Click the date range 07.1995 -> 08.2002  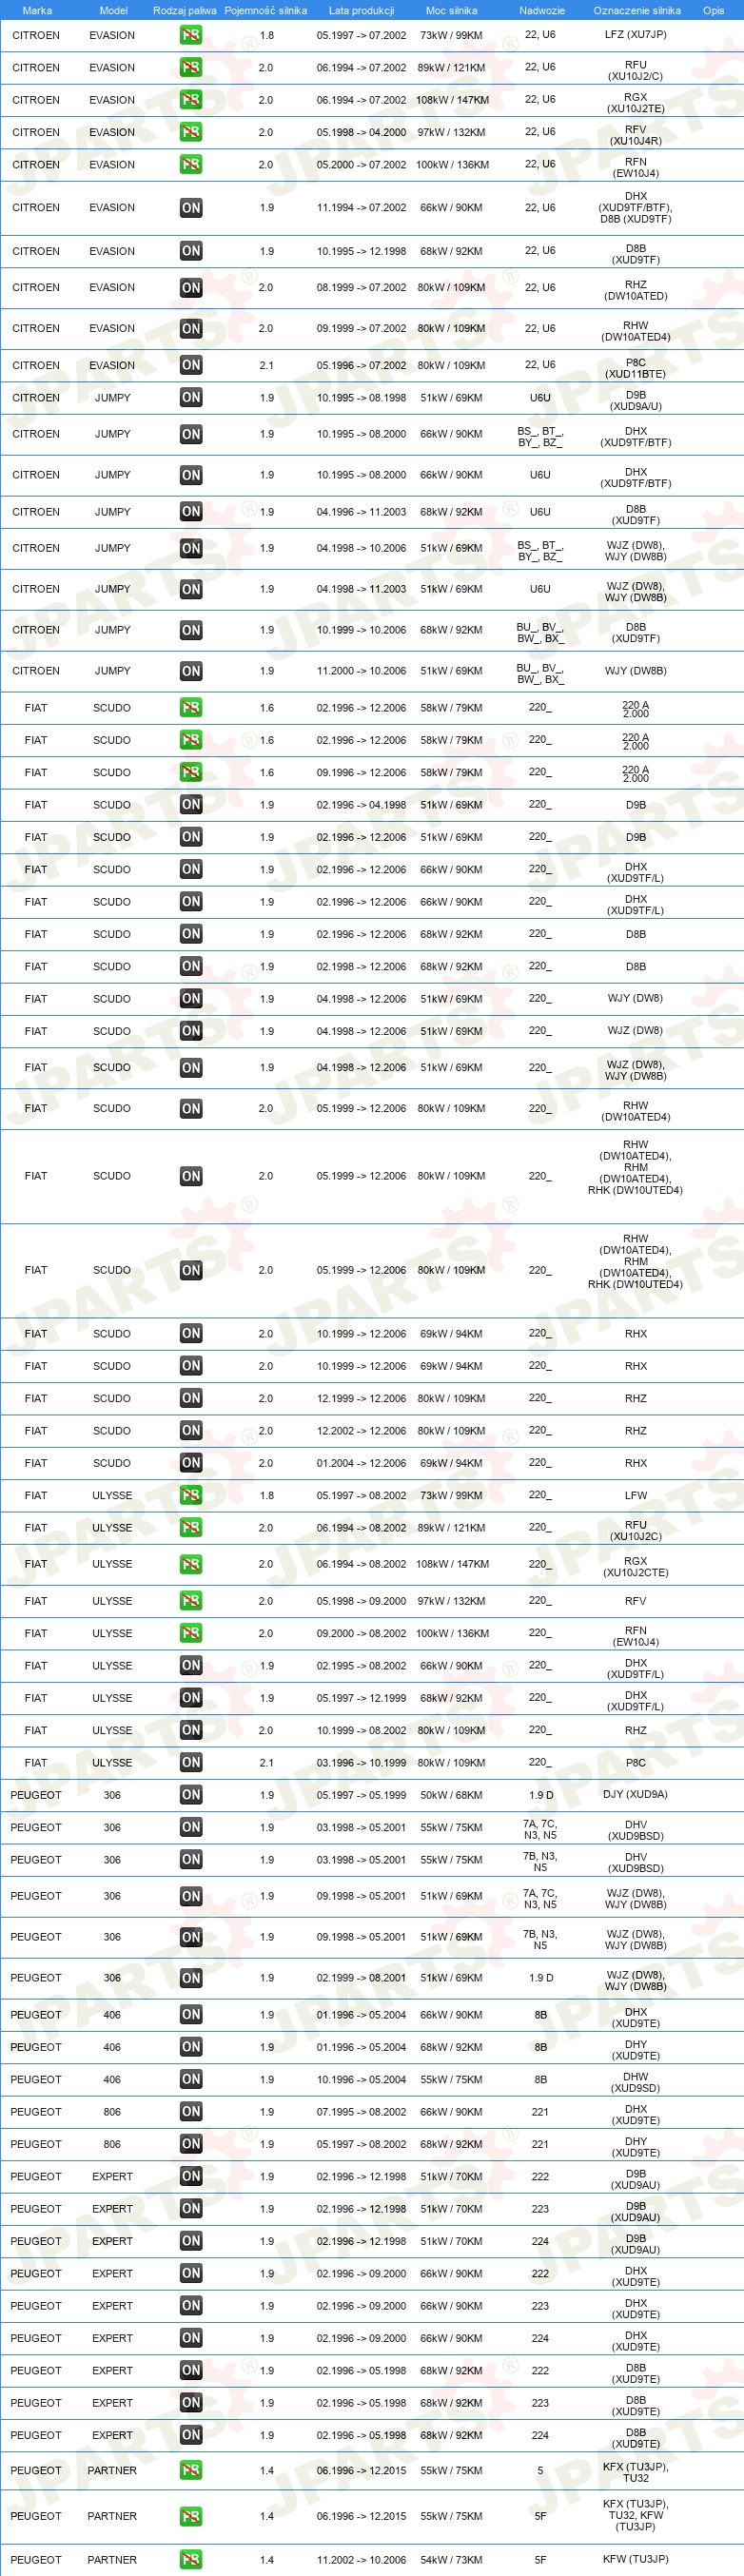point(361,2112)
